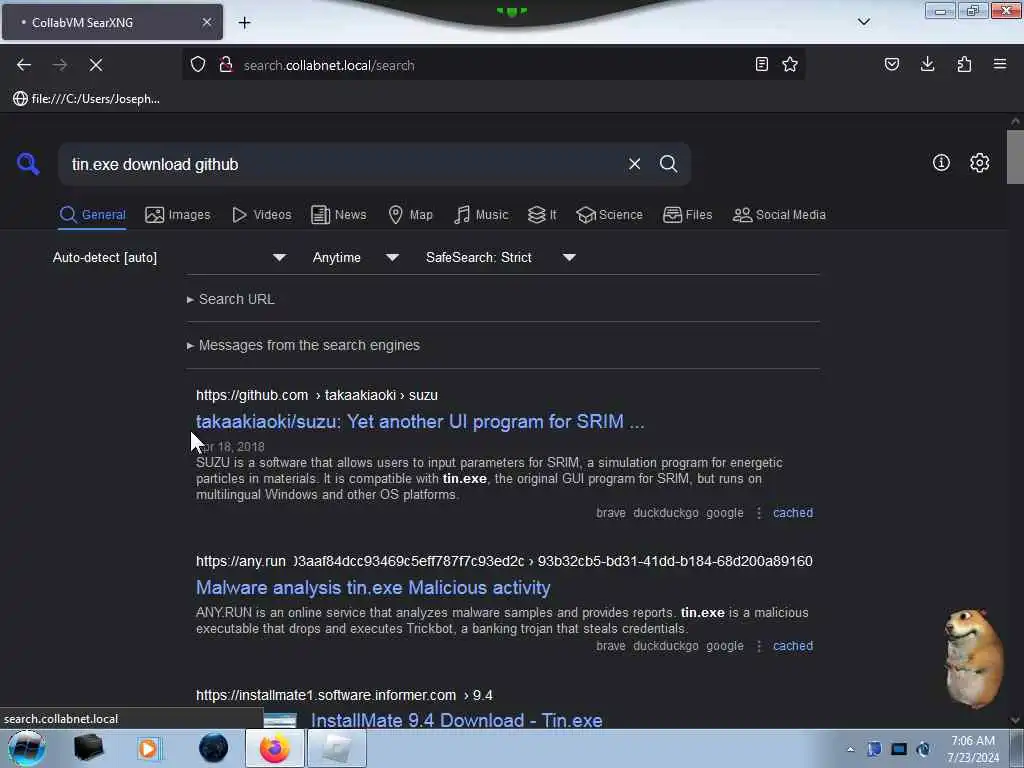Open Firefox application menu

(x=1000, y=65)
